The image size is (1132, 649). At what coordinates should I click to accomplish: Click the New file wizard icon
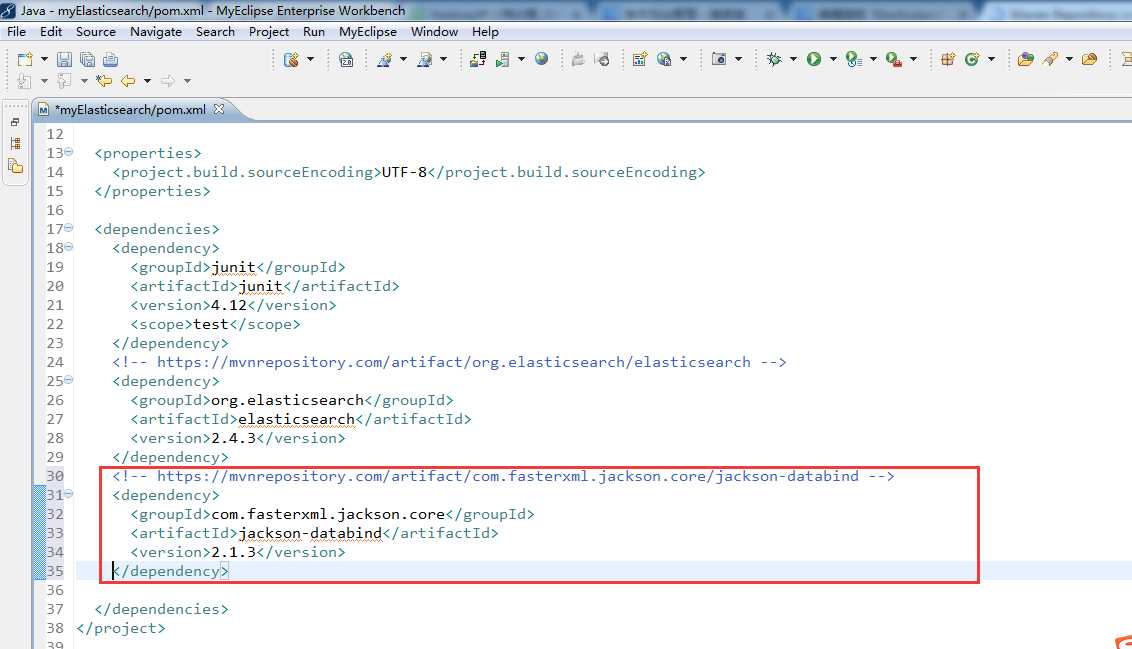[25, 59]
